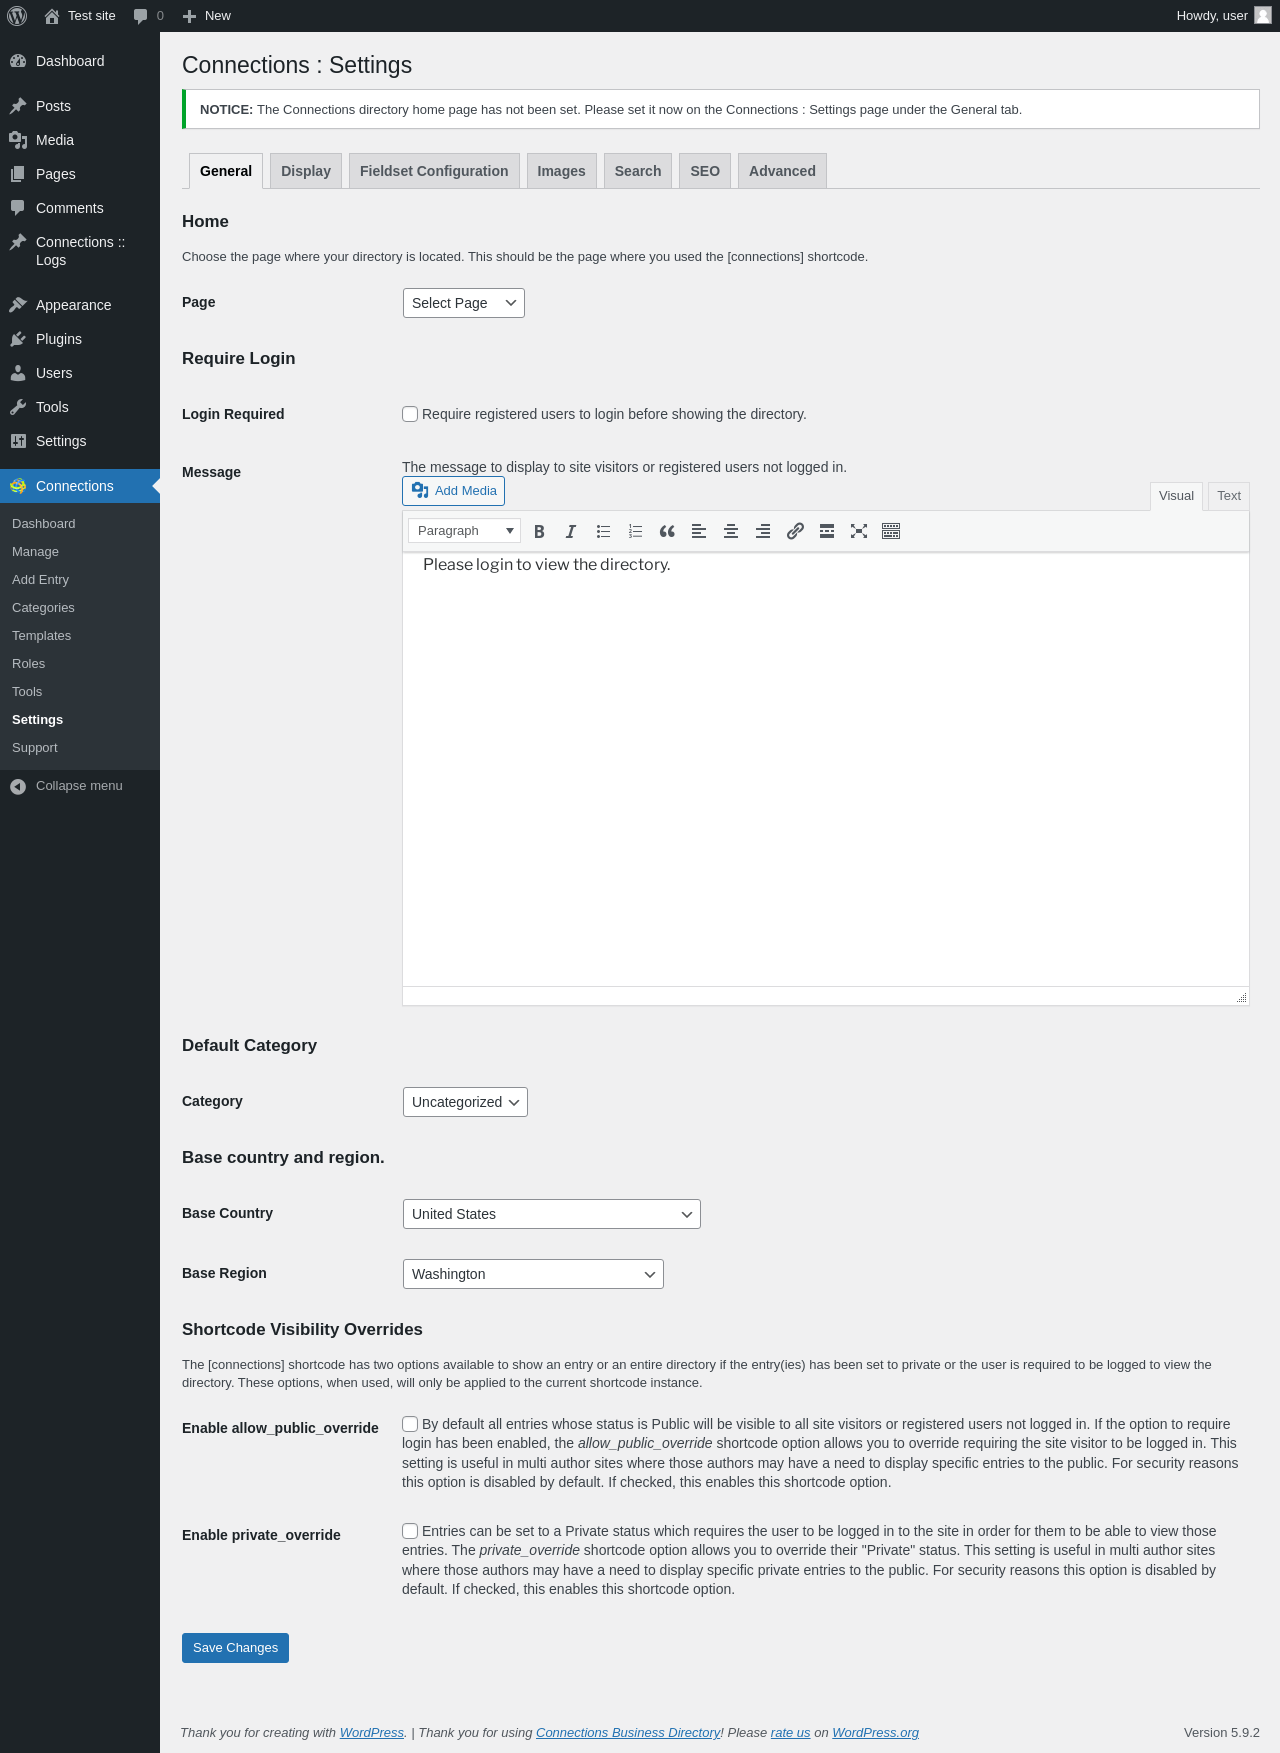Click the rate us link
This screenshot has height=1753, width=1280.
[x=790, y=1733]
